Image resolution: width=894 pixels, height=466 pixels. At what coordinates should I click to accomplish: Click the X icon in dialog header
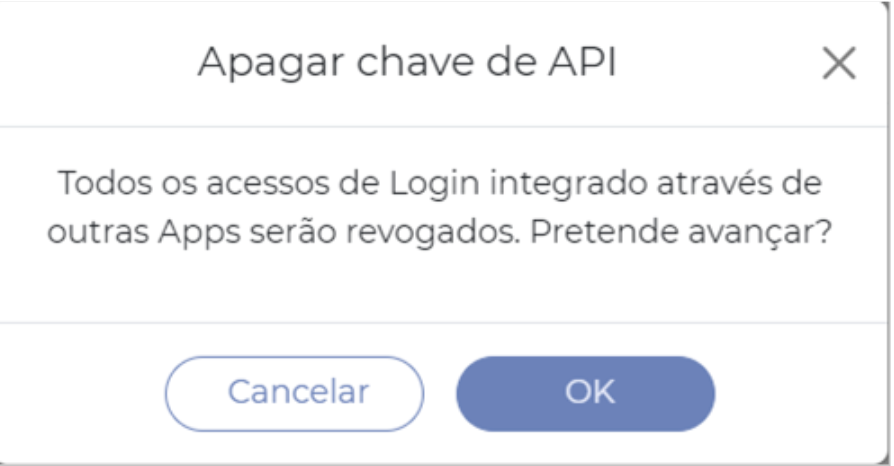[839, 63]
